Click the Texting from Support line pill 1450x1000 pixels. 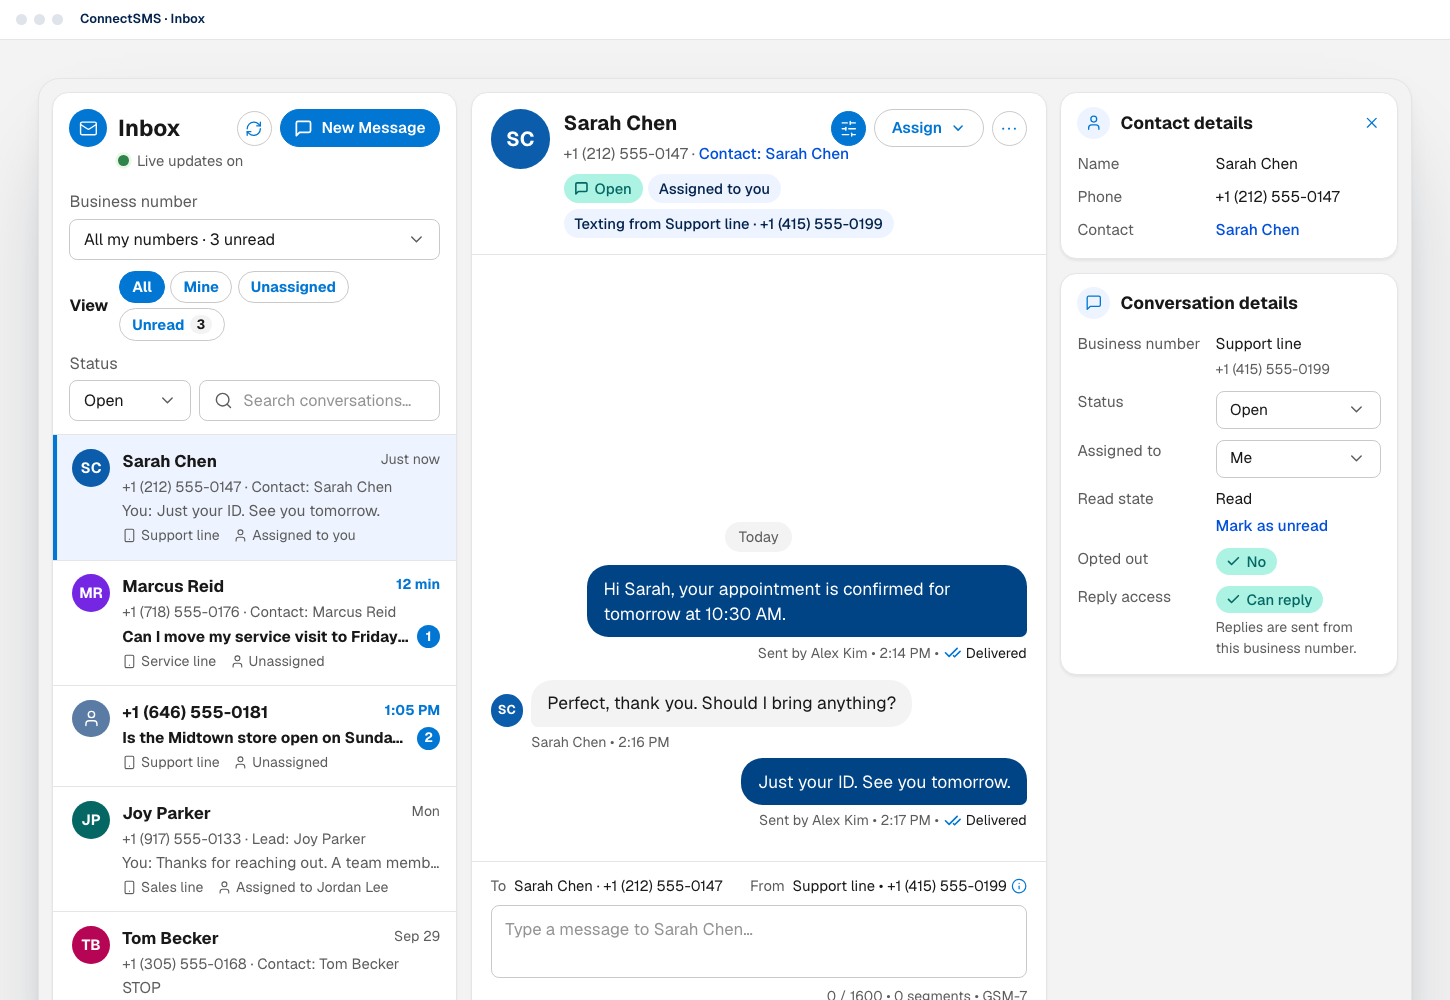728,224
